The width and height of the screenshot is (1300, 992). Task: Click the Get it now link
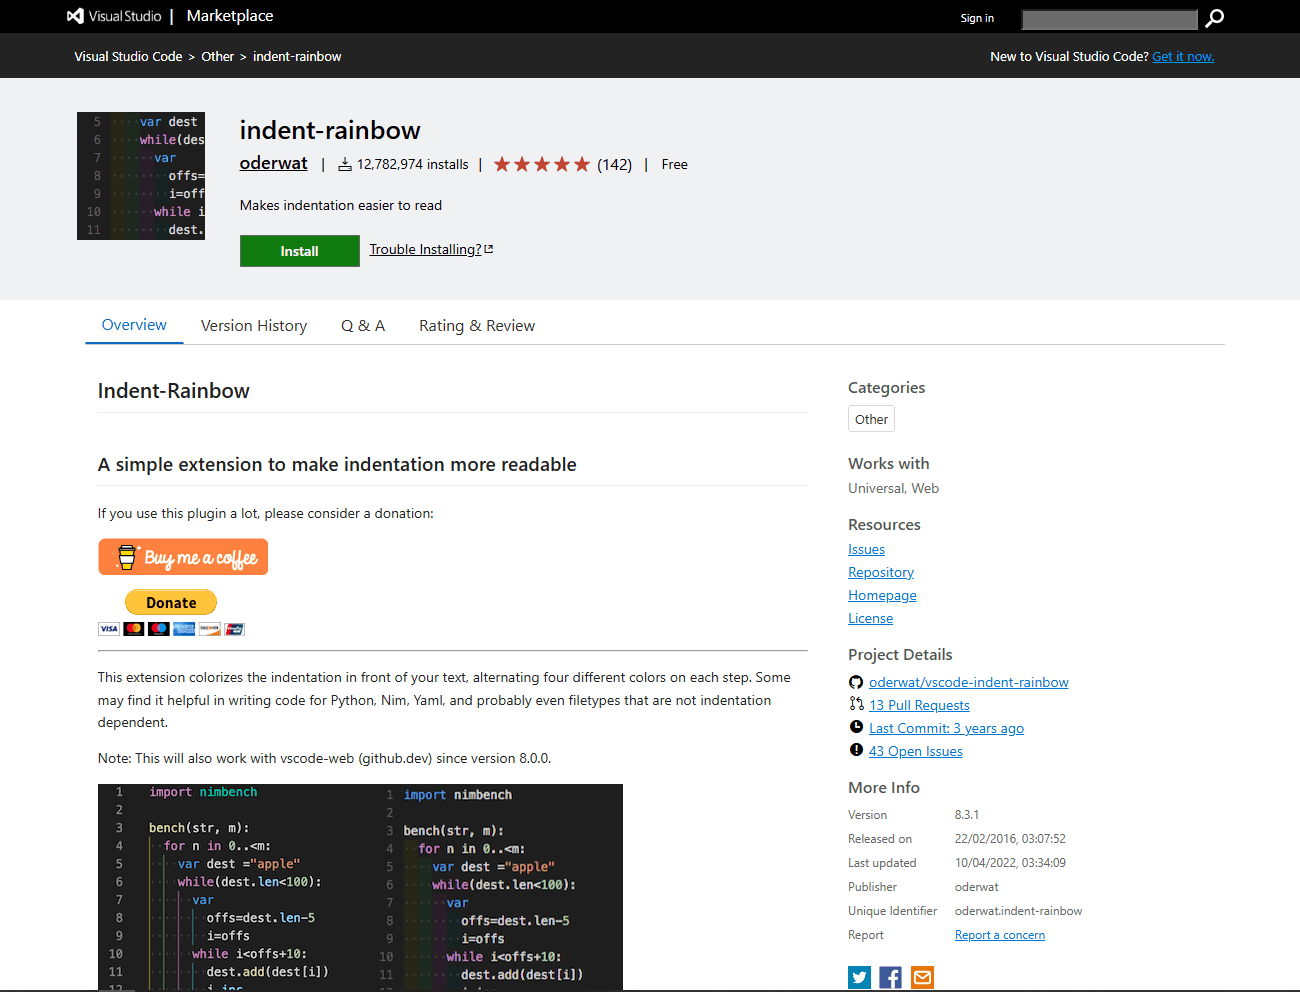click(x=1183, y=56)
